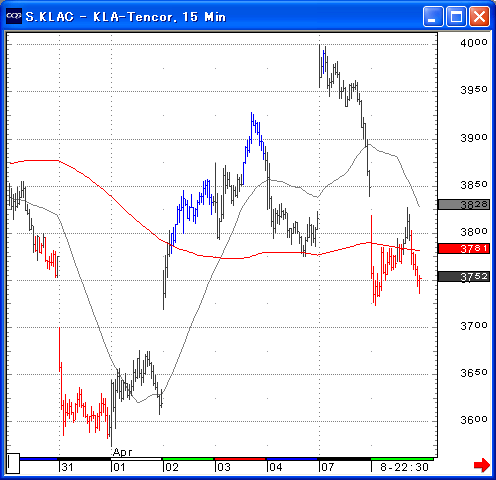Image resolution: width=496 pixels, height=480 pixels.
Task: Click the white session bar above 01
Action: pyautogui.click(x=136, y=459)
